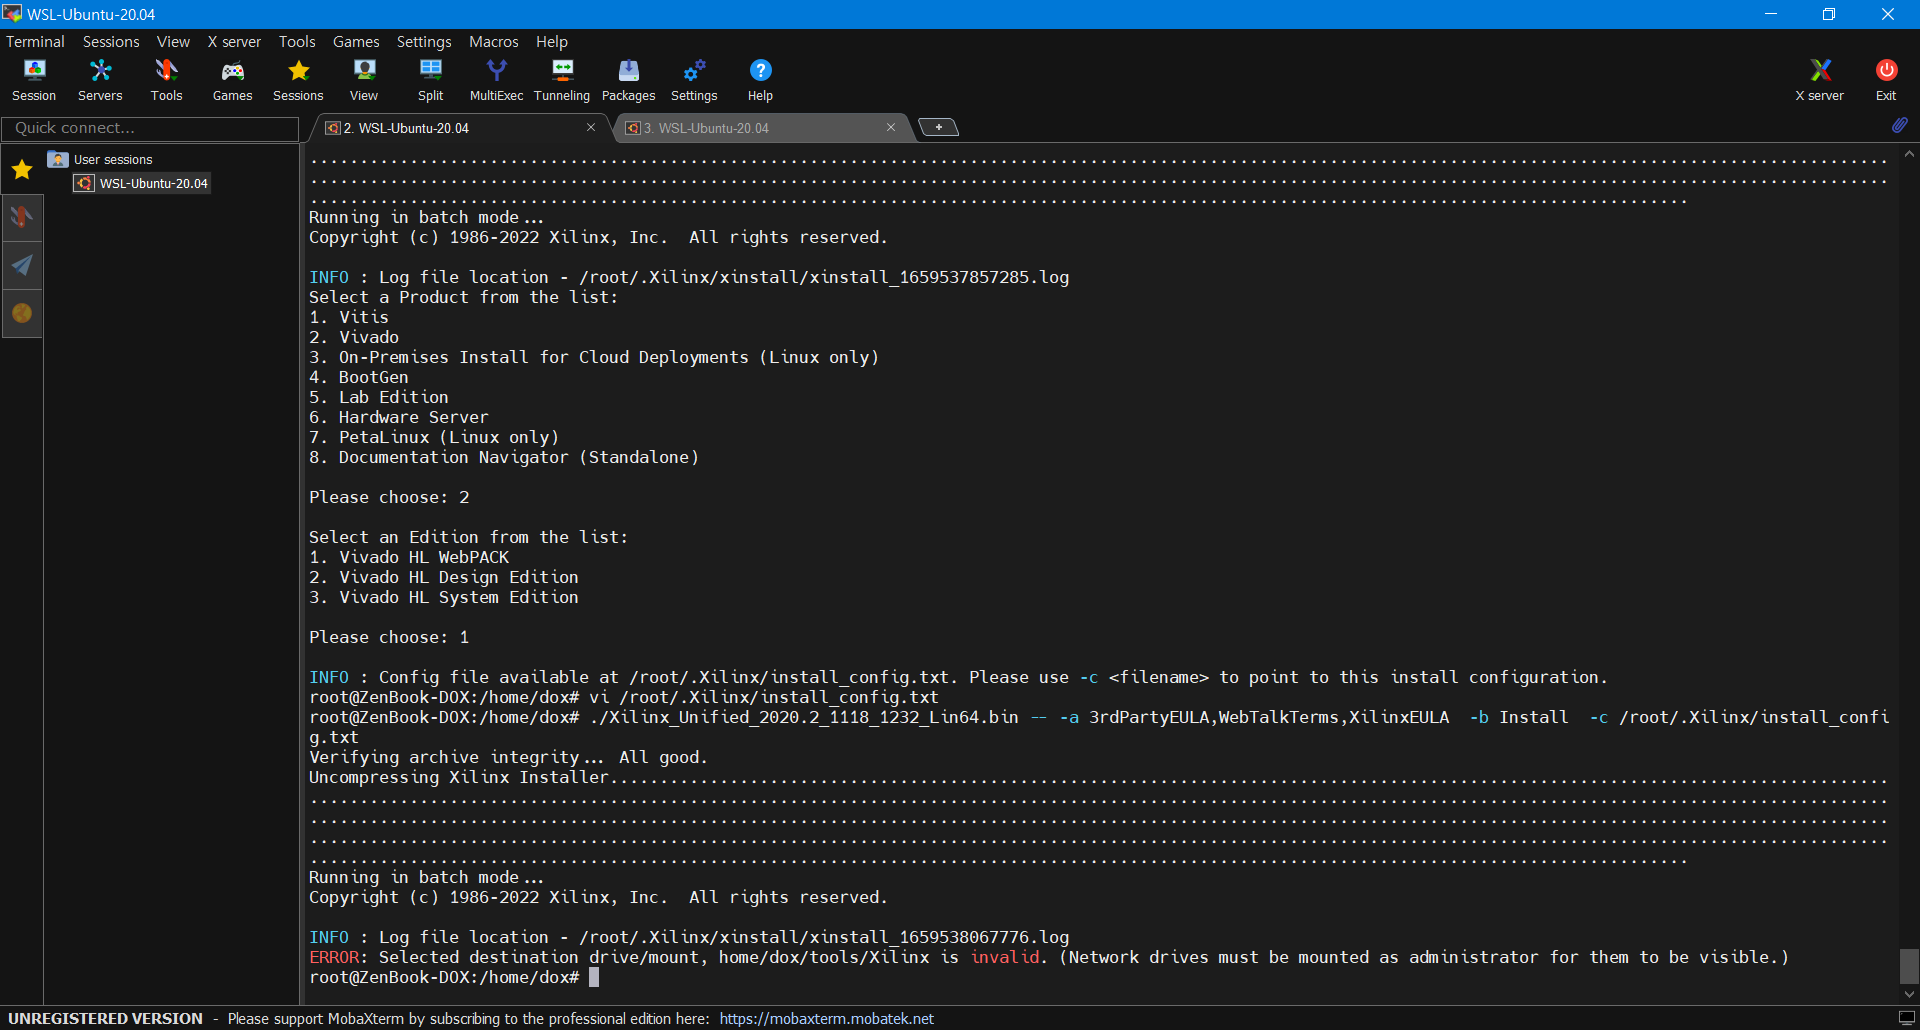Image resolution: width=1920 pixels, height=1030 pixels.
Task: Click the UNREGISTERED VERSION status text
Action: pyautogui.click(x=105, y=1018)
